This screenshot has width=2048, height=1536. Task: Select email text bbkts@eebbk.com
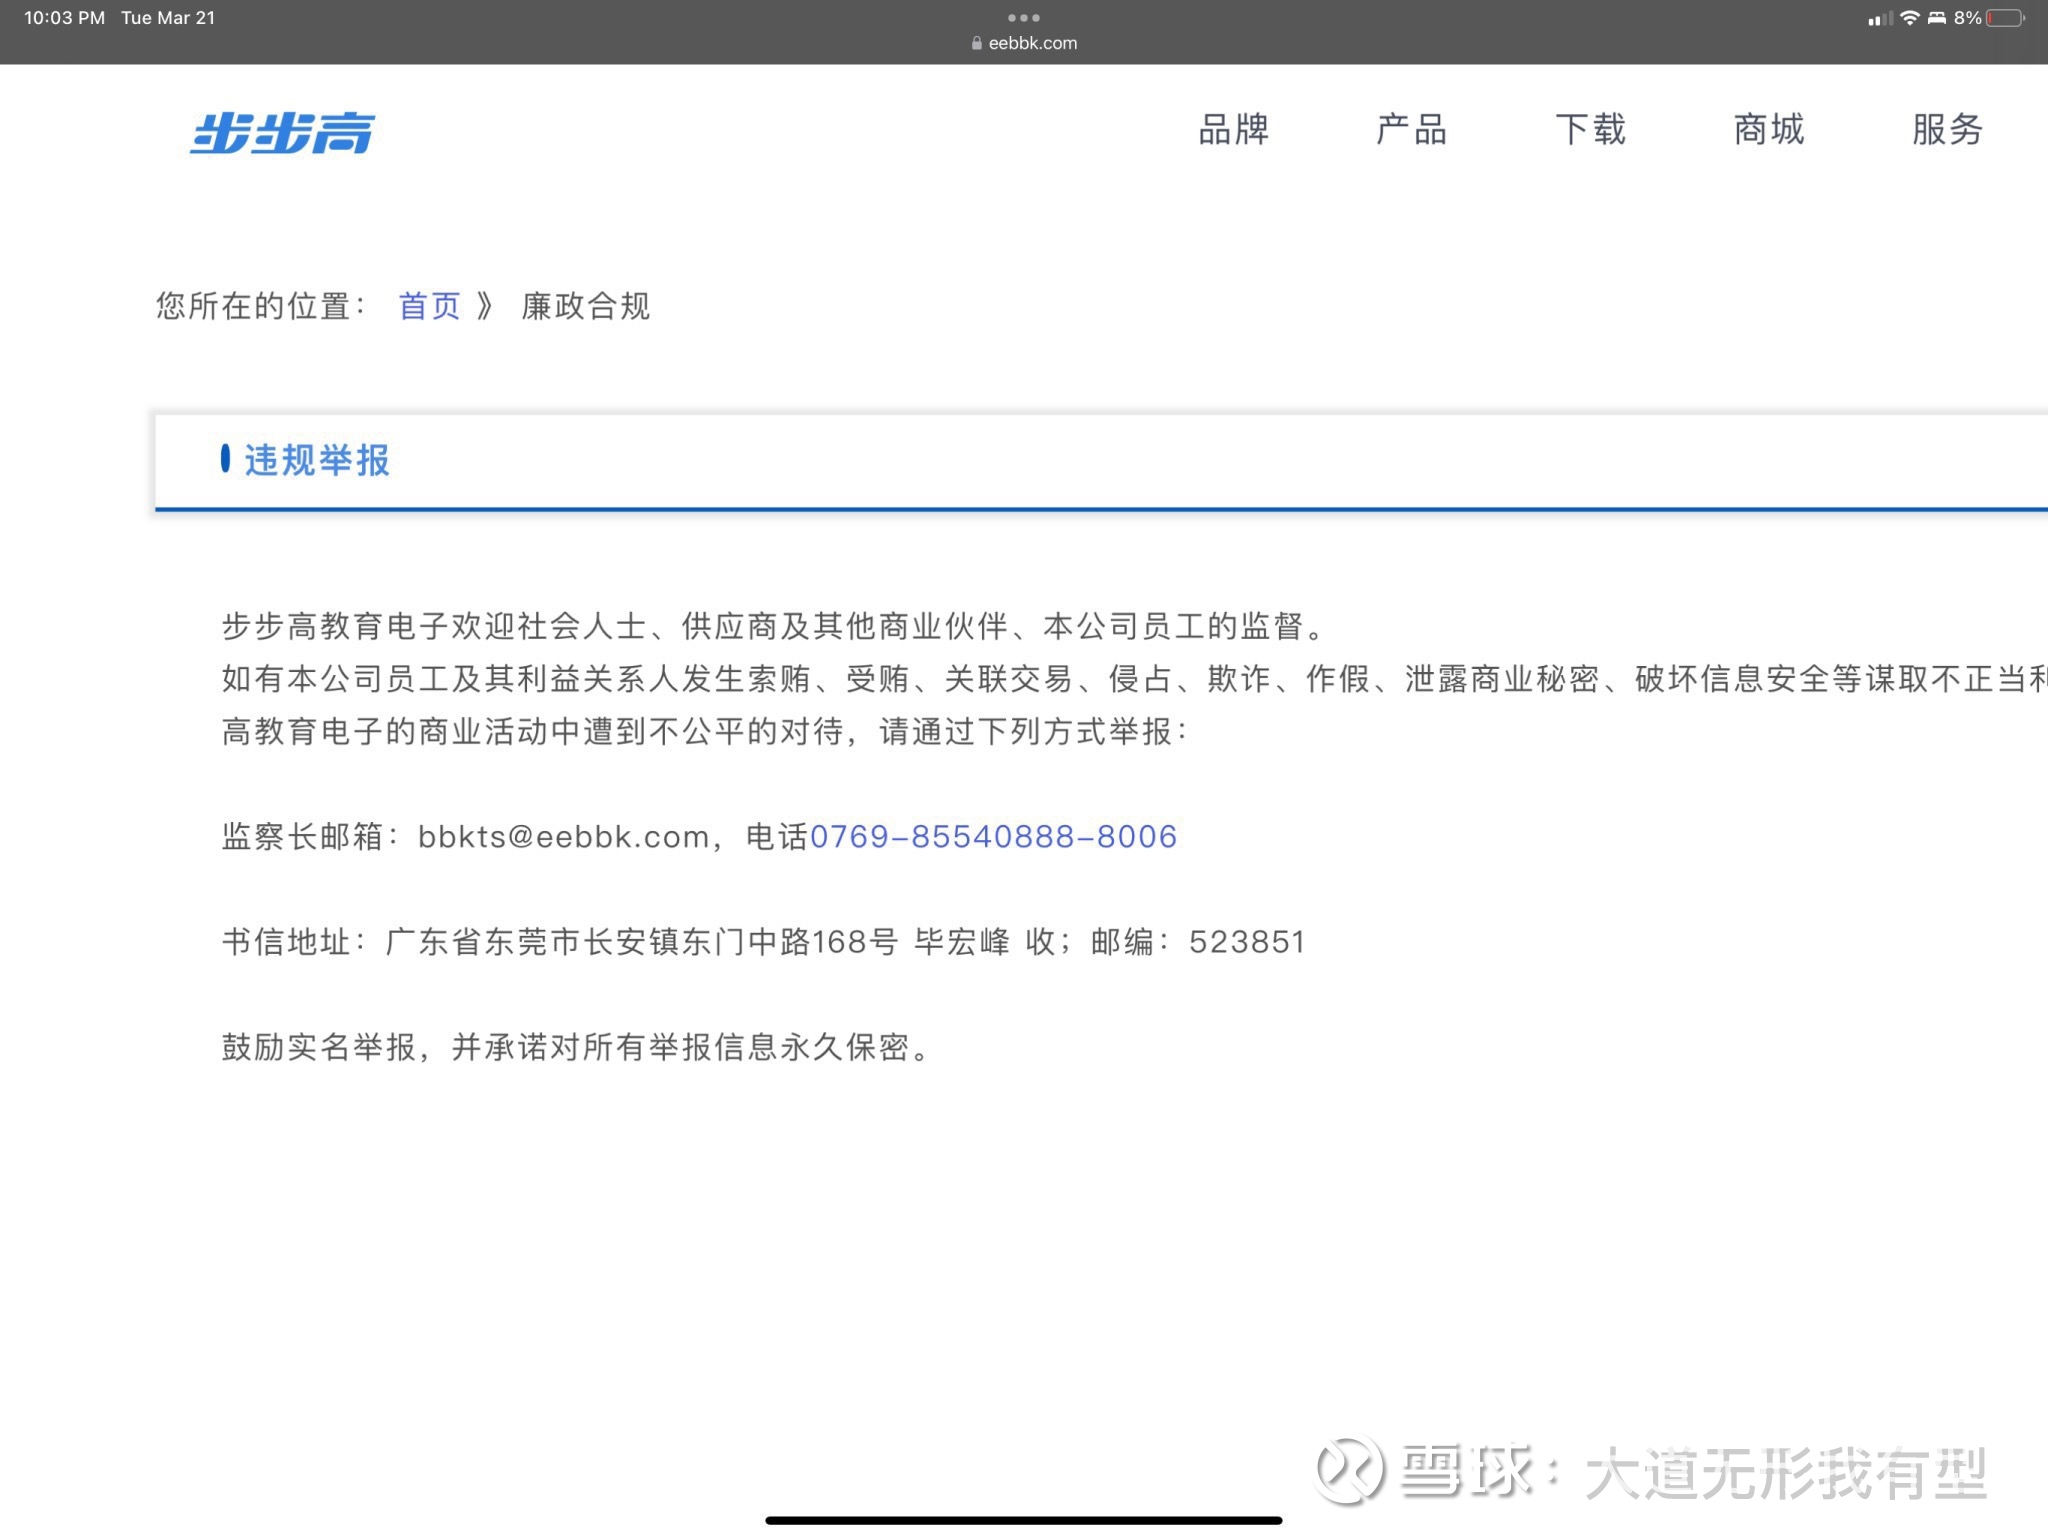[x=563, y=836]
